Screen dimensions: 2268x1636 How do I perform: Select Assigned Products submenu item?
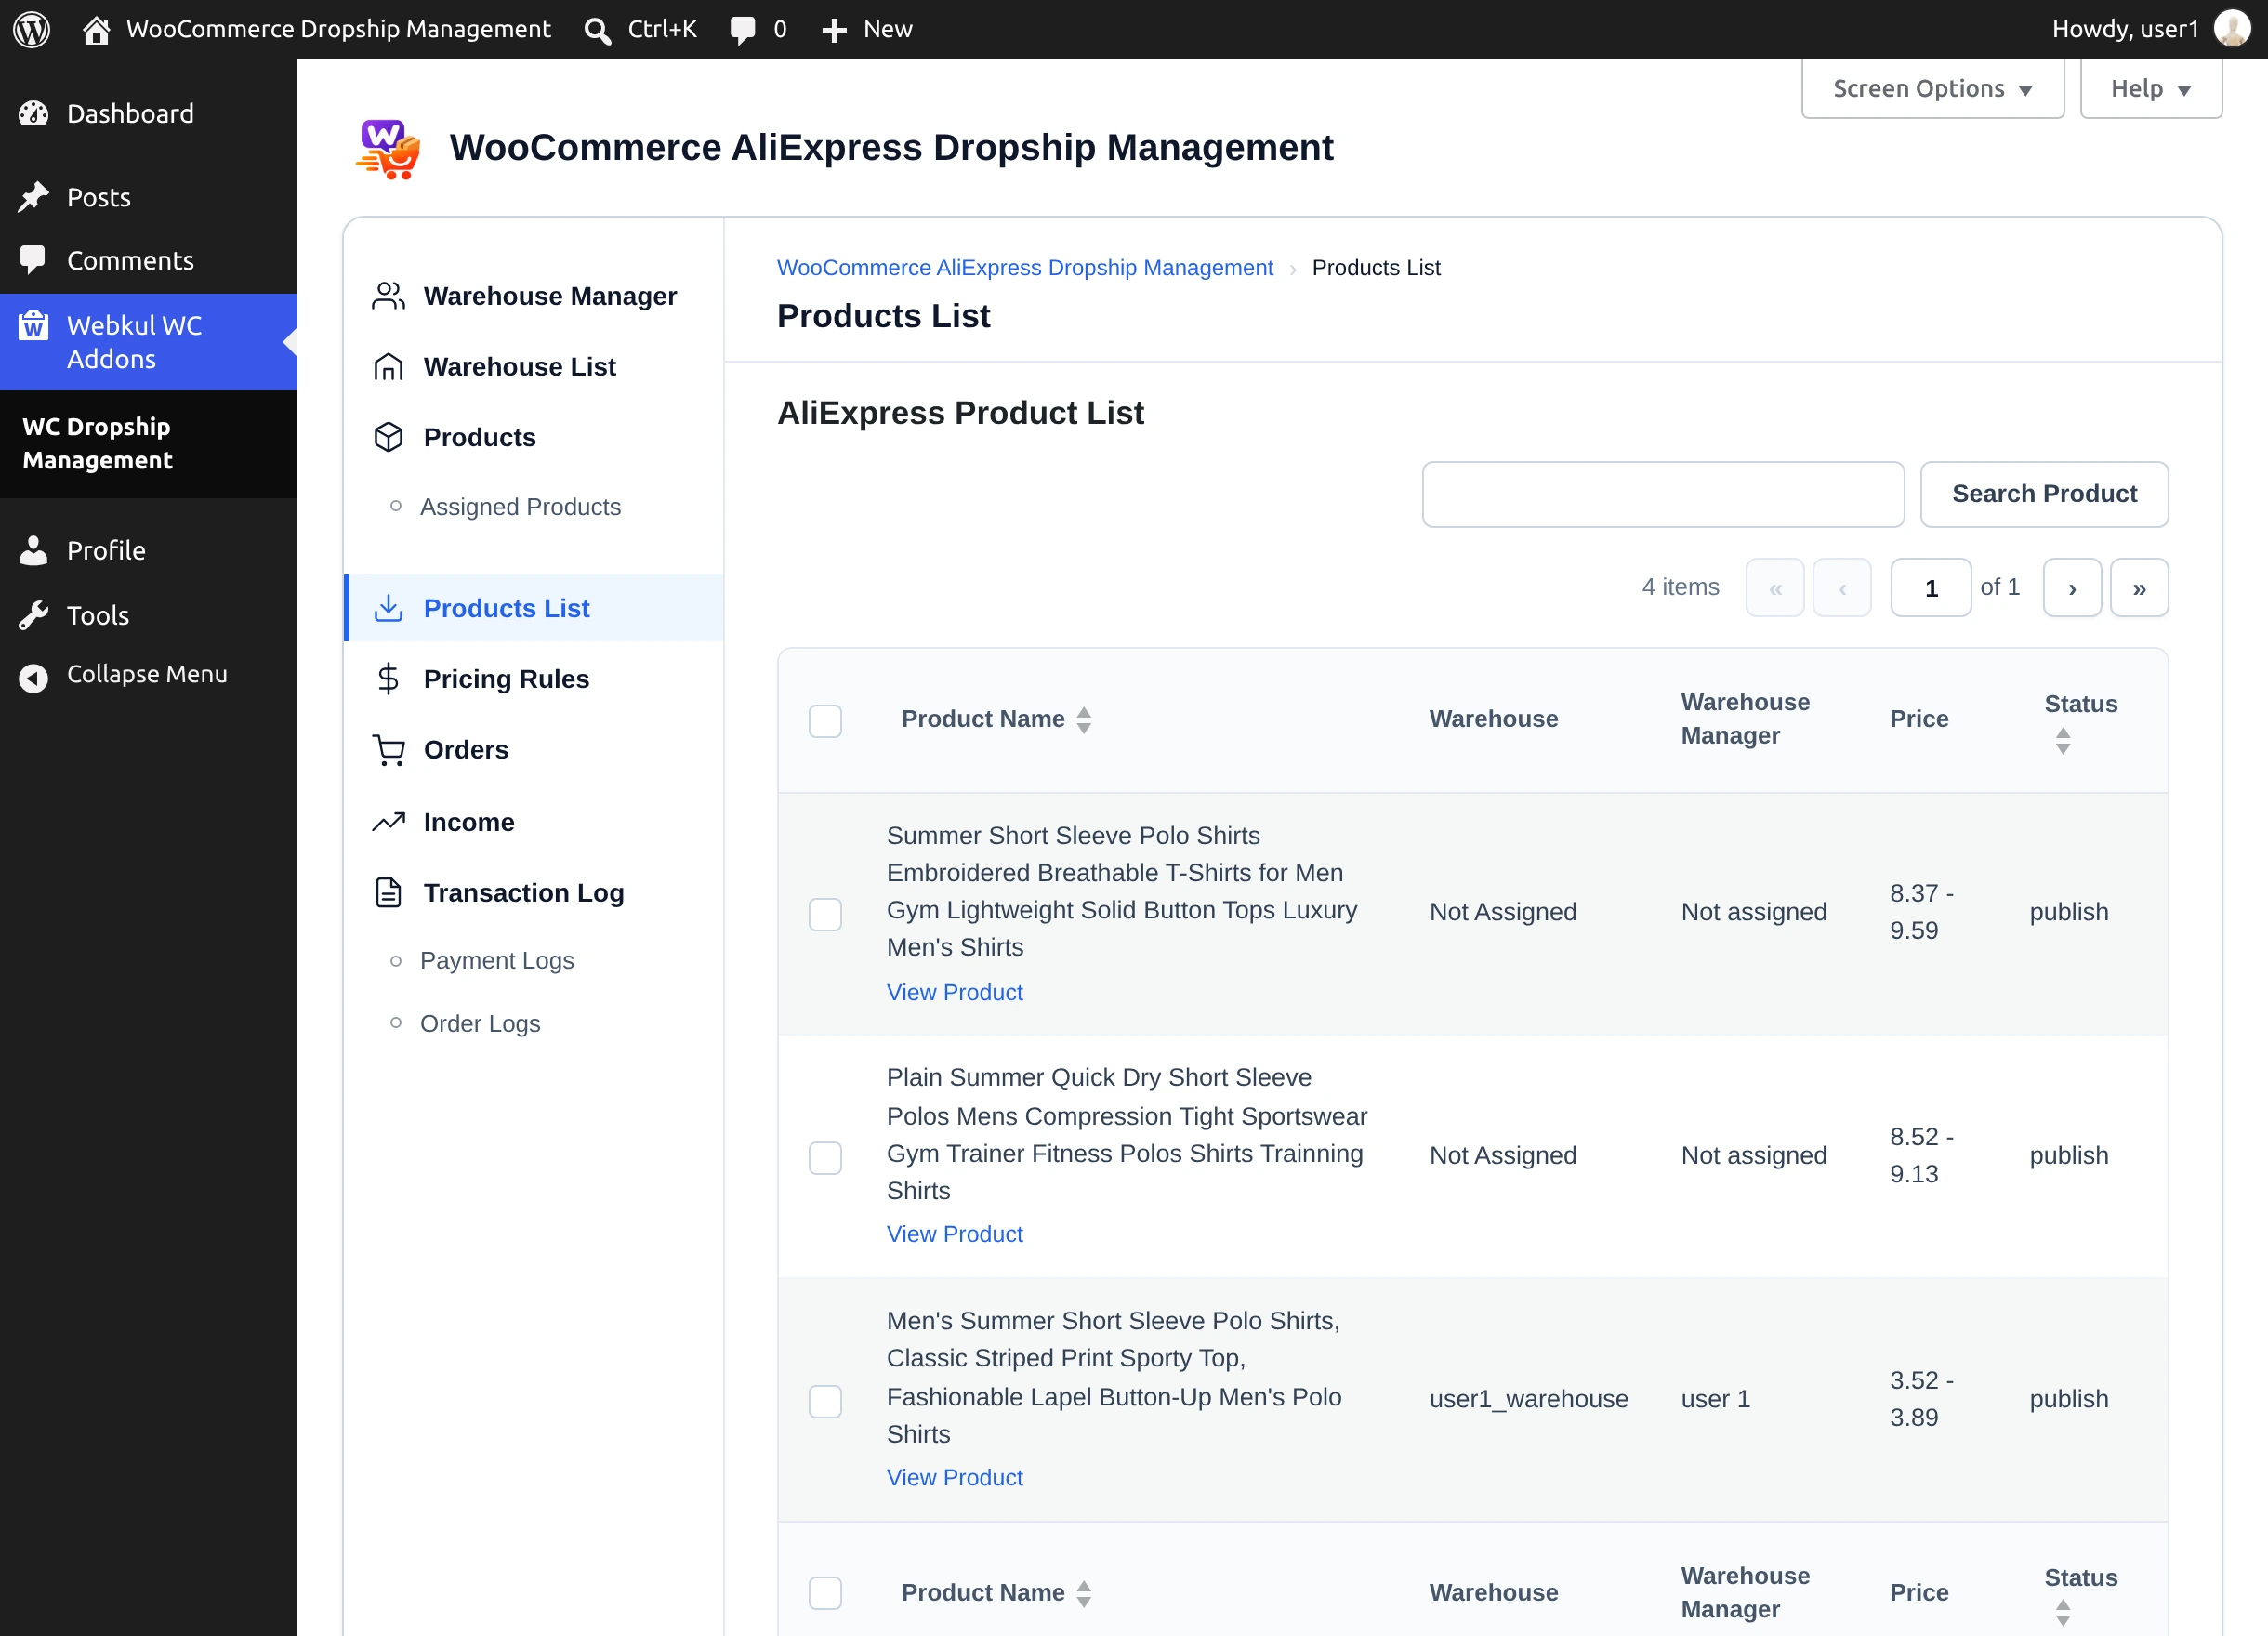(x=520, y=507)
